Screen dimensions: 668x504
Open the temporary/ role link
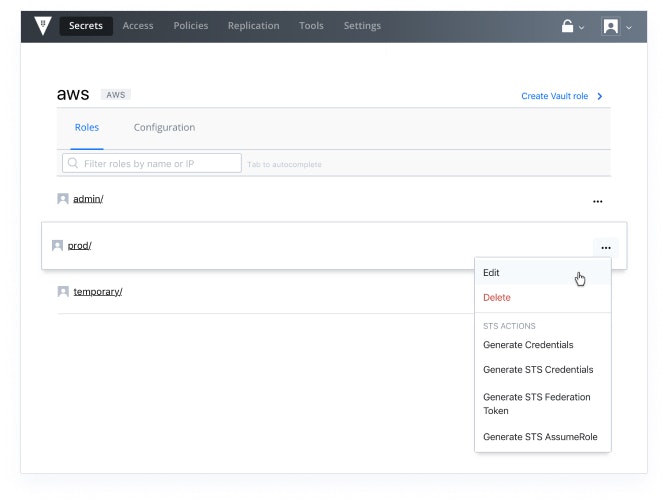click(x=98, y=292)
